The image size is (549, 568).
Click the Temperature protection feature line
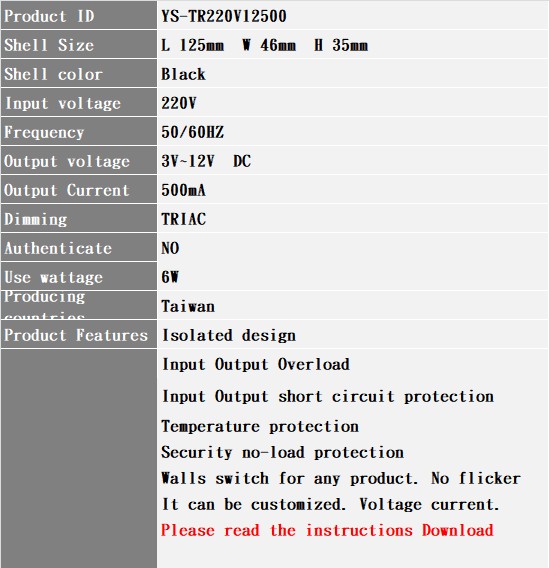(260, 426)
